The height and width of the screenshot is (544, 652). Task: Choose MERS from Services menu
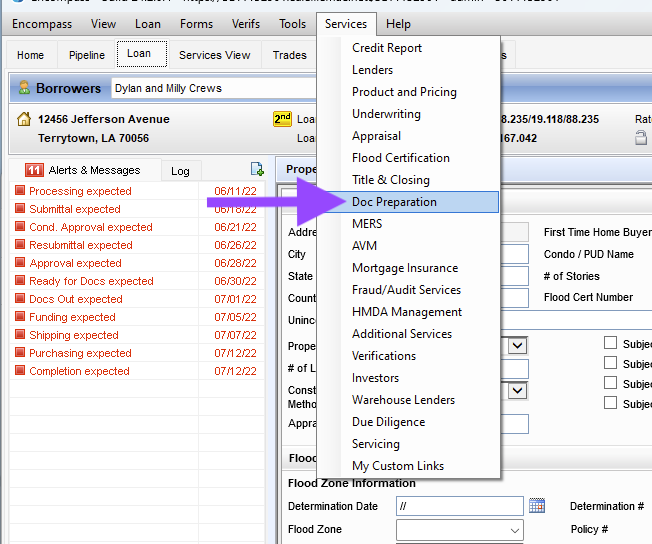click(x=408, y=224)
